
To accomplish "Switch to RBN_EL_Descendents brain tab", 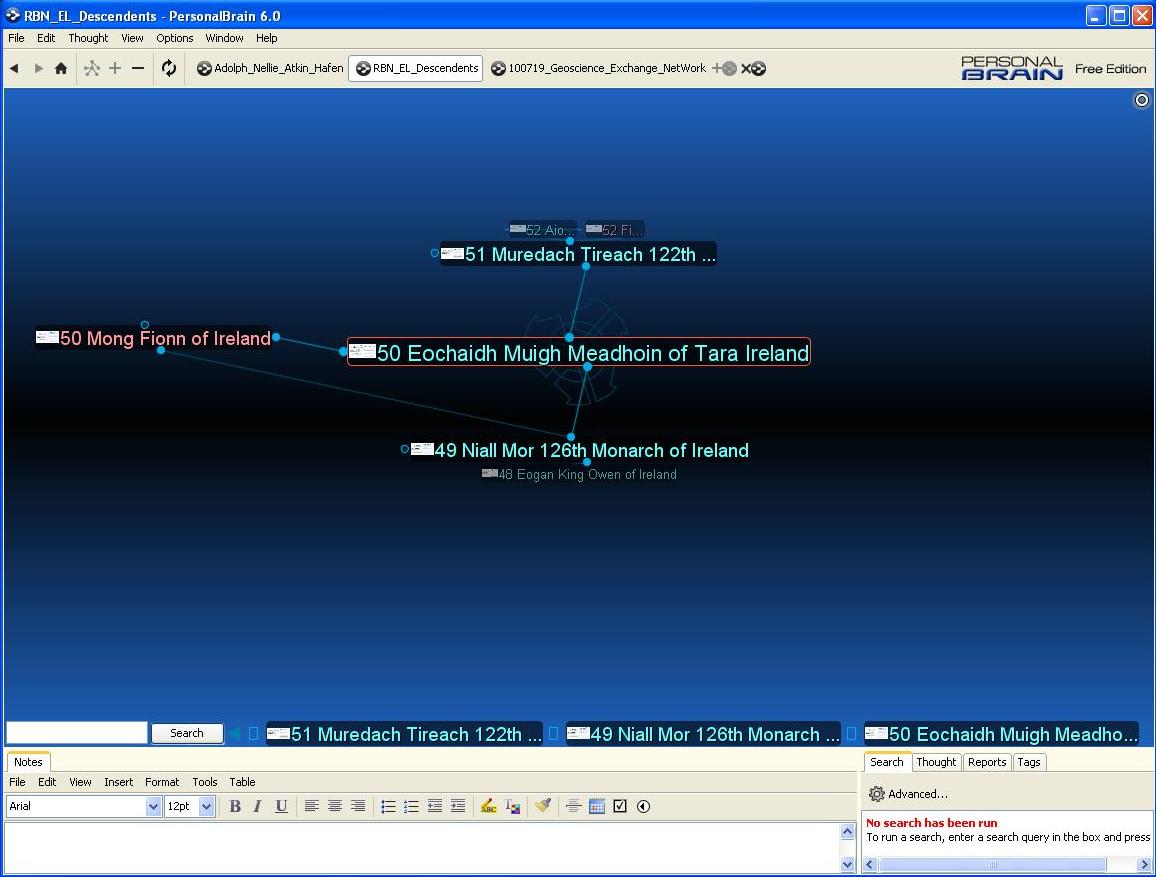I will 416,69.
